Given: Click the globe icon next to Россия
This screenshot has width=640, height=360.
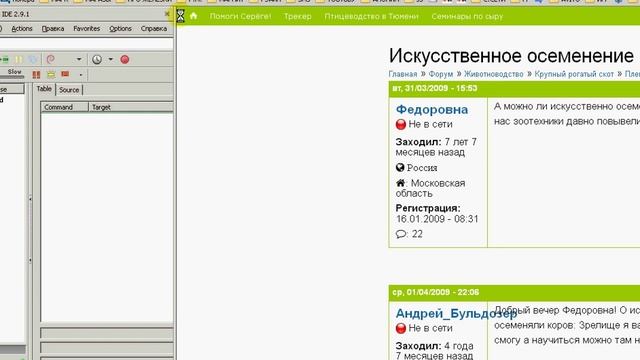Looking at the screenshot, I should tap(400, 167).
